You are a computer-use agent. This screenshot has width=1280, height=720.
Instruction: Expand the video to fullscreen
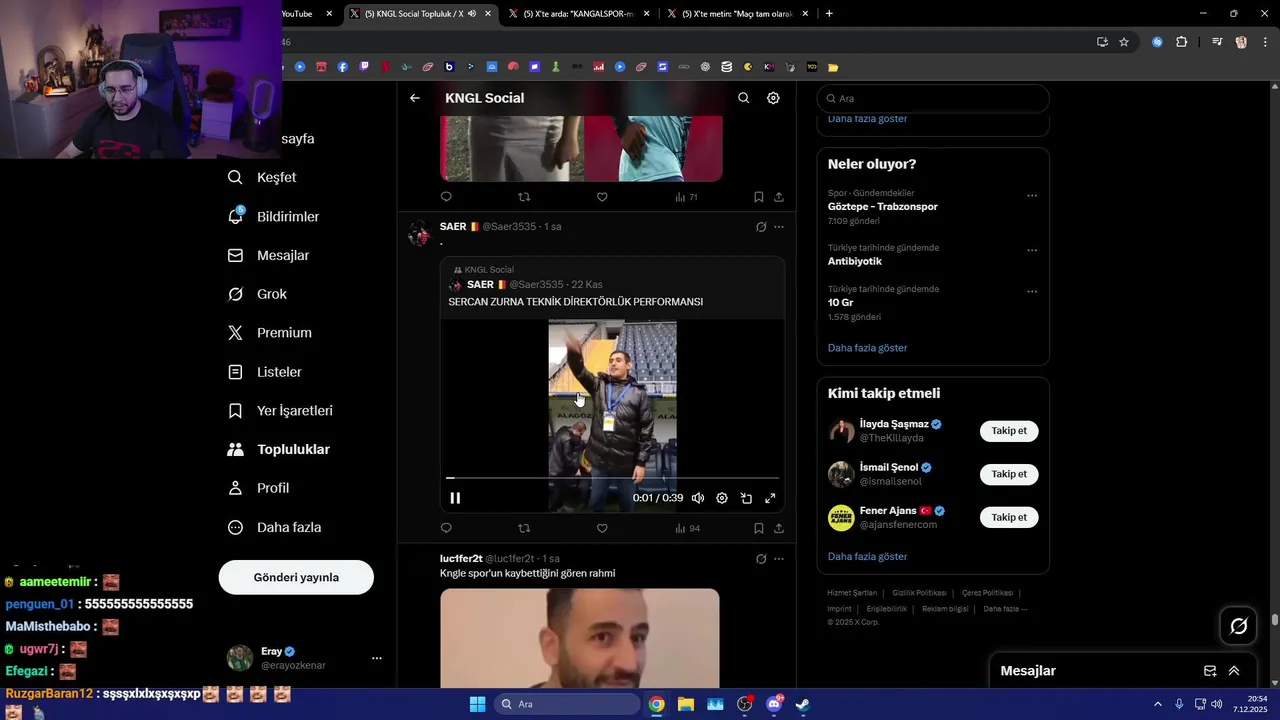click(x=770, y=498)
